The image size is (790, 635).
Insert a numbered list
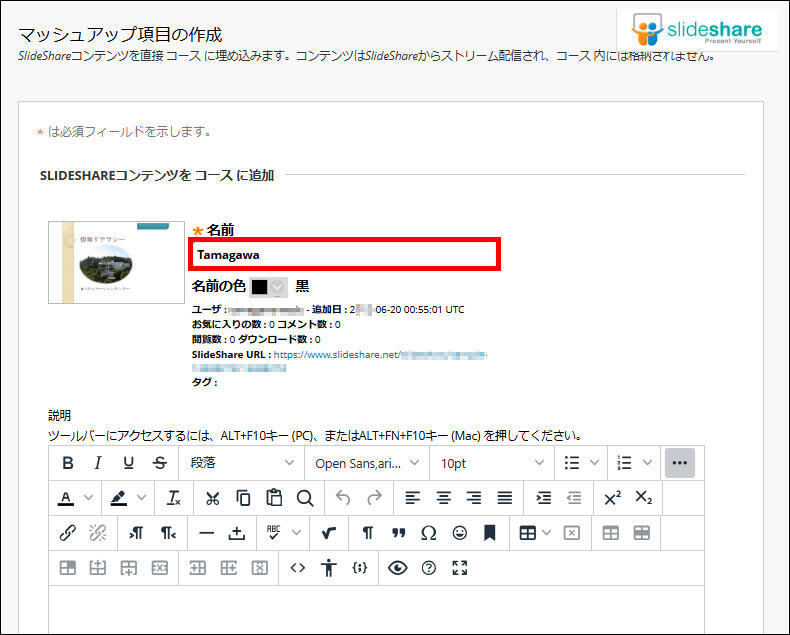pyautogui.click(x=624, y=463)
